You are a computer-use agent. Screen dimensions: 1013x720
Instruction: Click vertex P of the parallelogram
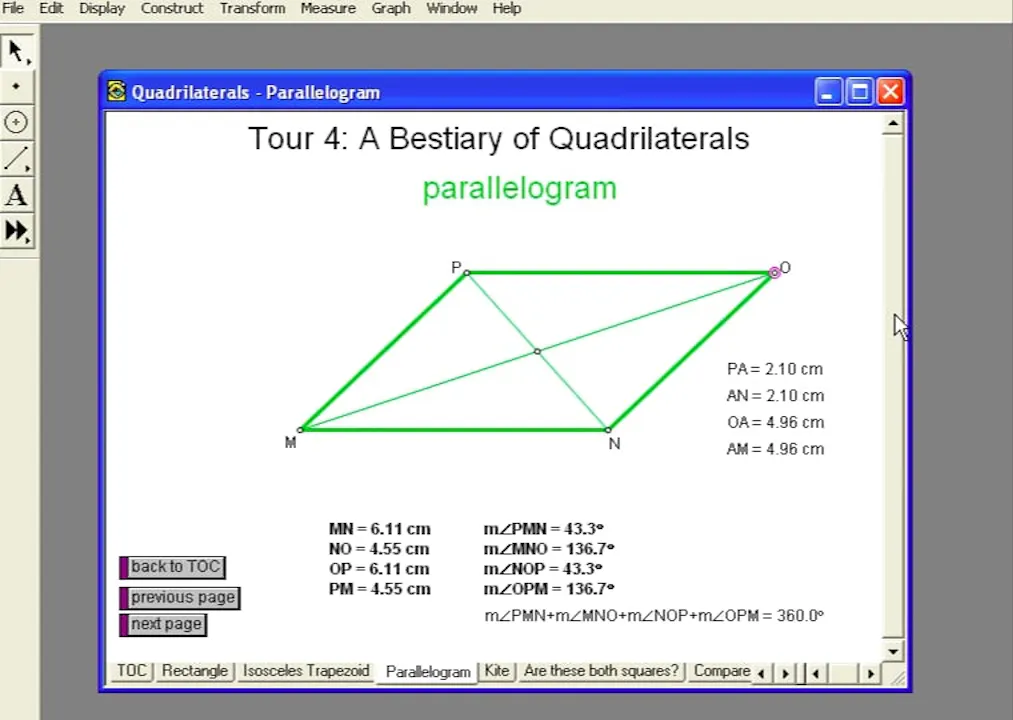pyautogui.click(x=467, y=273)
